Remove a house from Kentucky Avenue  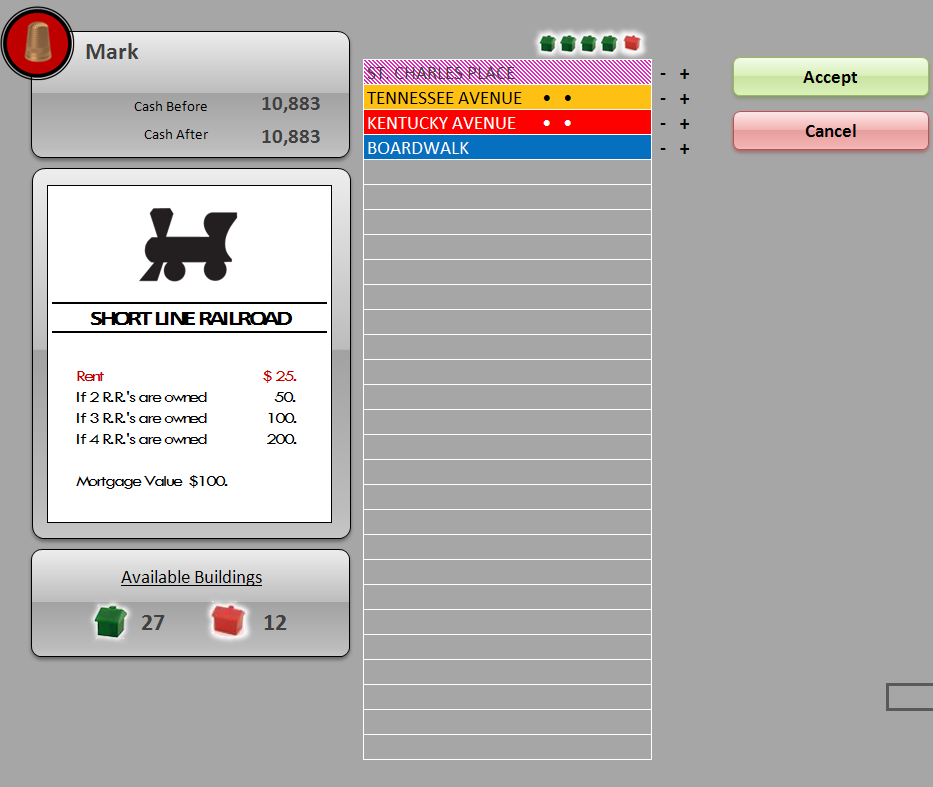coord(663,124)
